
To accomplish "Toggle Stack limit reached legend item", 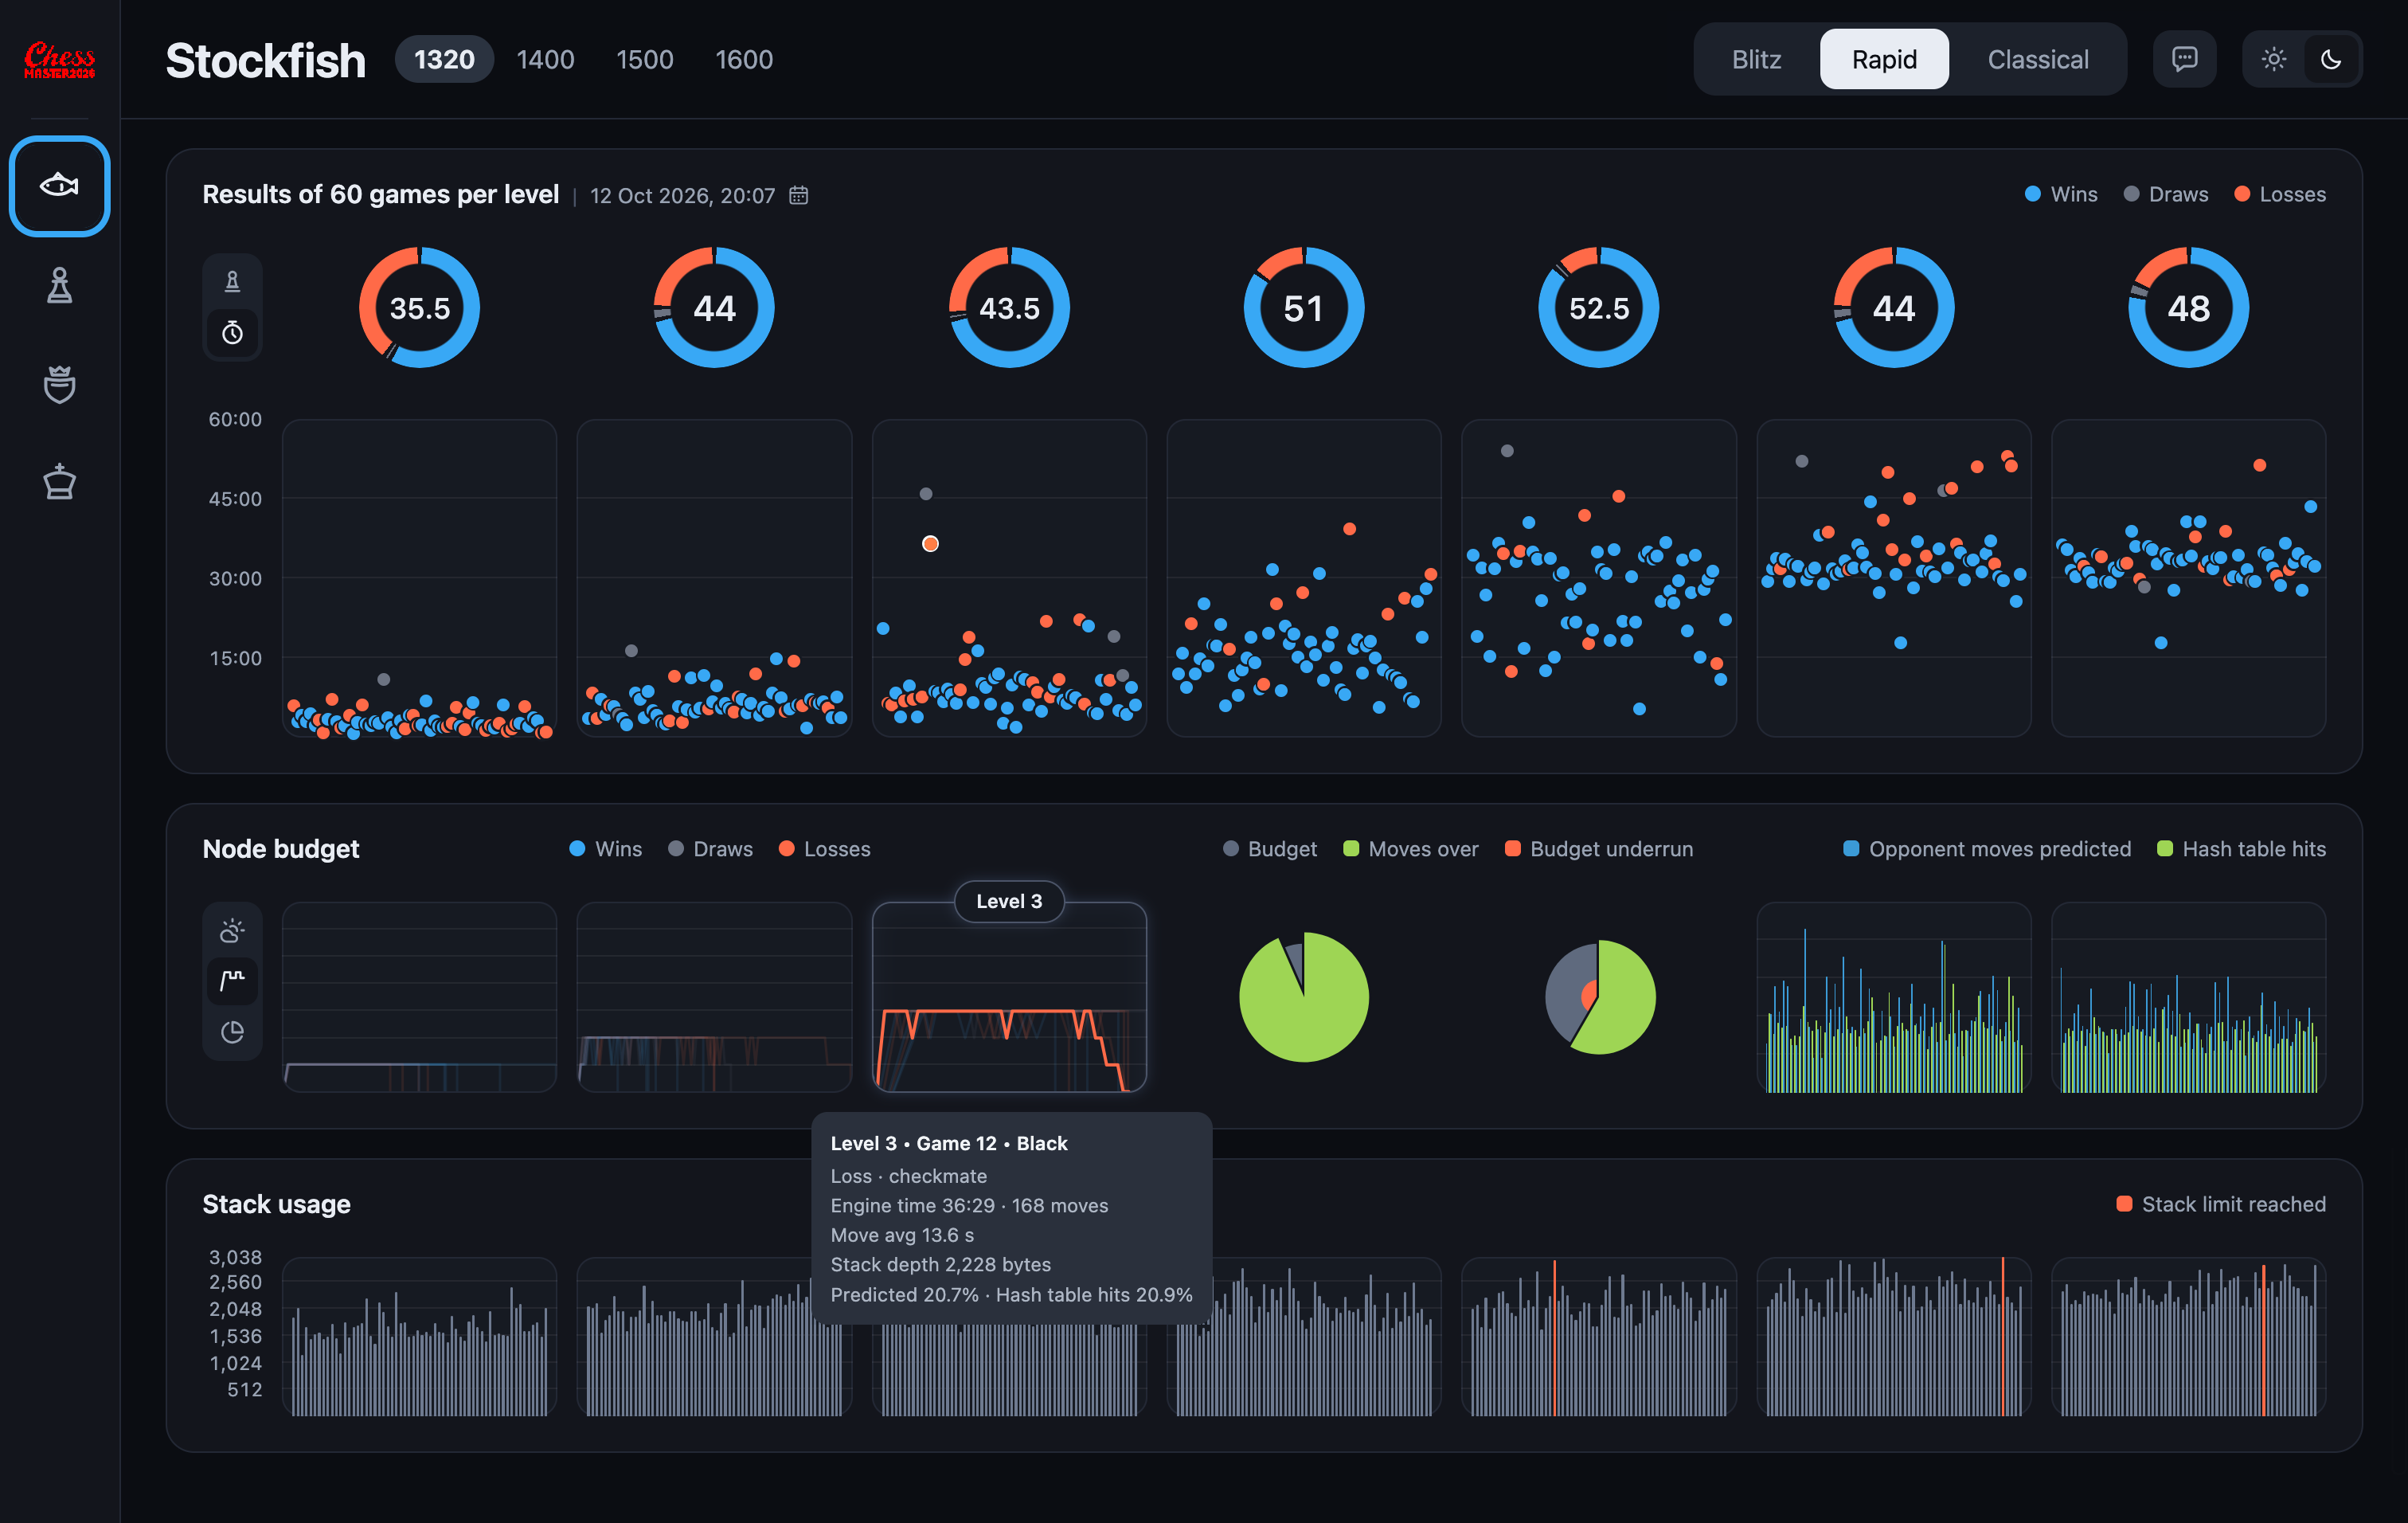I will [x=2220, y=1204].
